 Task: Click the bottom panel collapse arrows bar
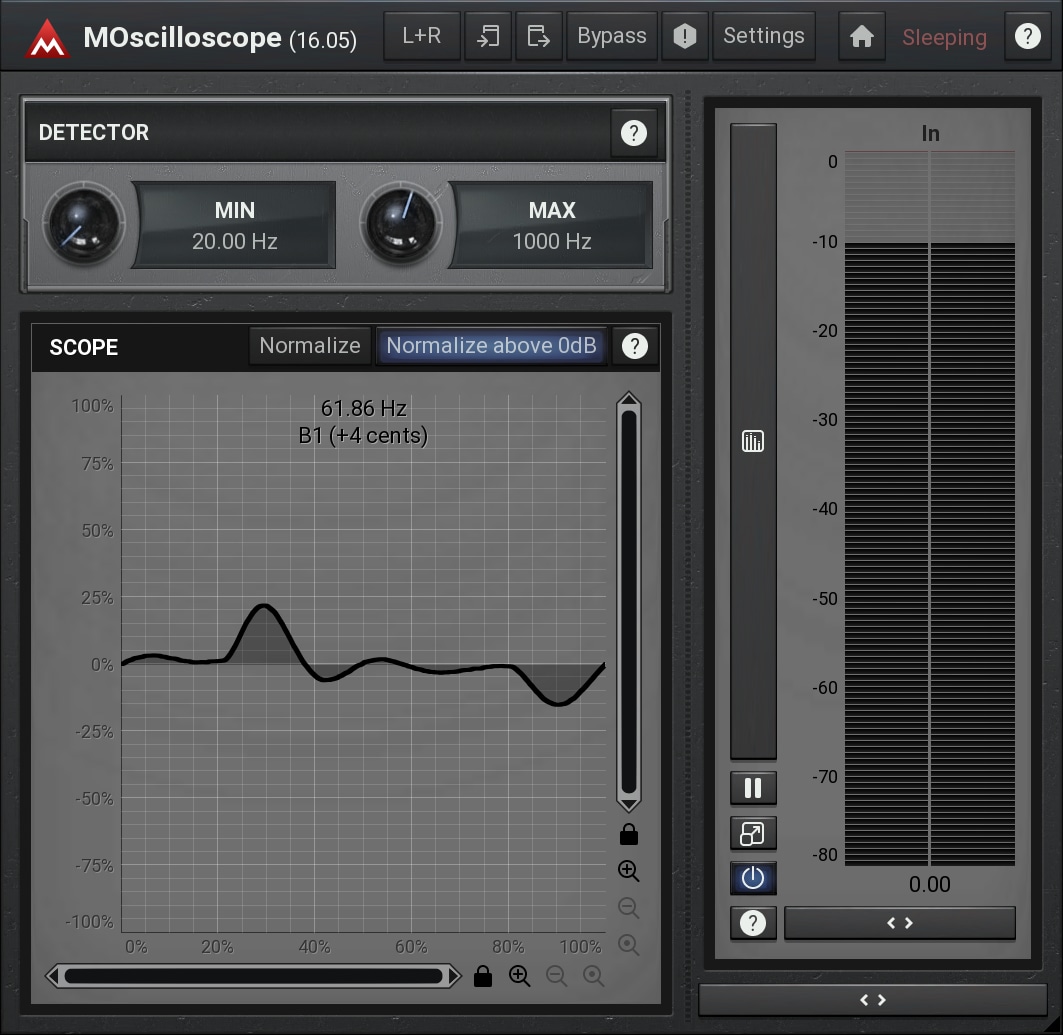tap(873, 1000)
